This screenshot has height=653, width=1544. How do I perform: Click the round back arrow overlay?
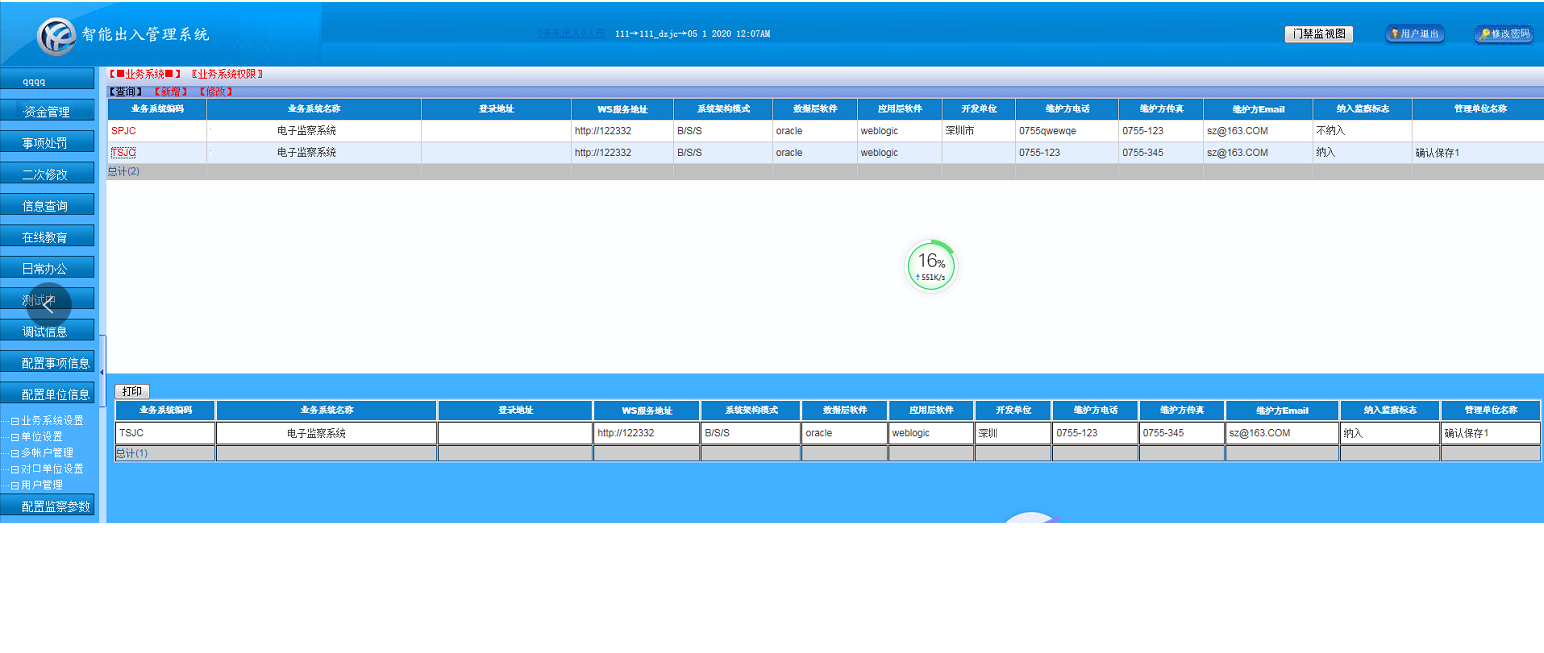(48, 305)
